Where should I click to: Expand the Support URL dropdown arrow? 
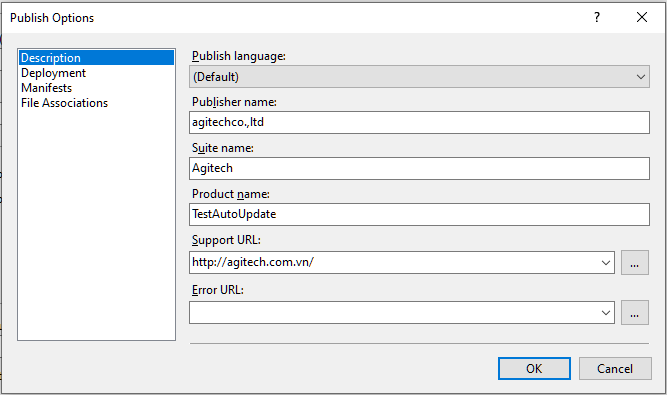[606, 262]
